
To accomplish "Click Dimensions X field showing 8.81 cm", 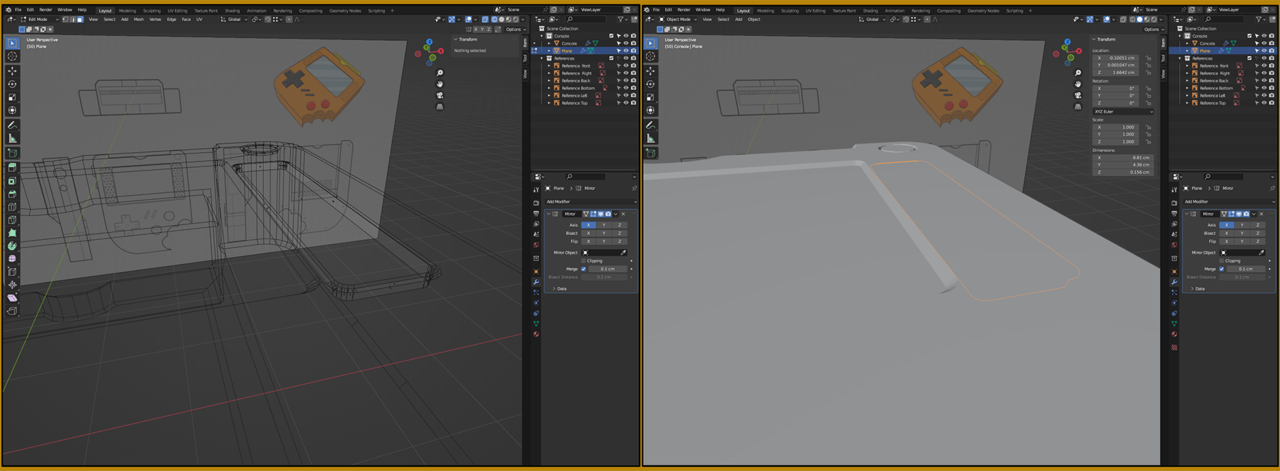I will click(x=1120, y=157).
